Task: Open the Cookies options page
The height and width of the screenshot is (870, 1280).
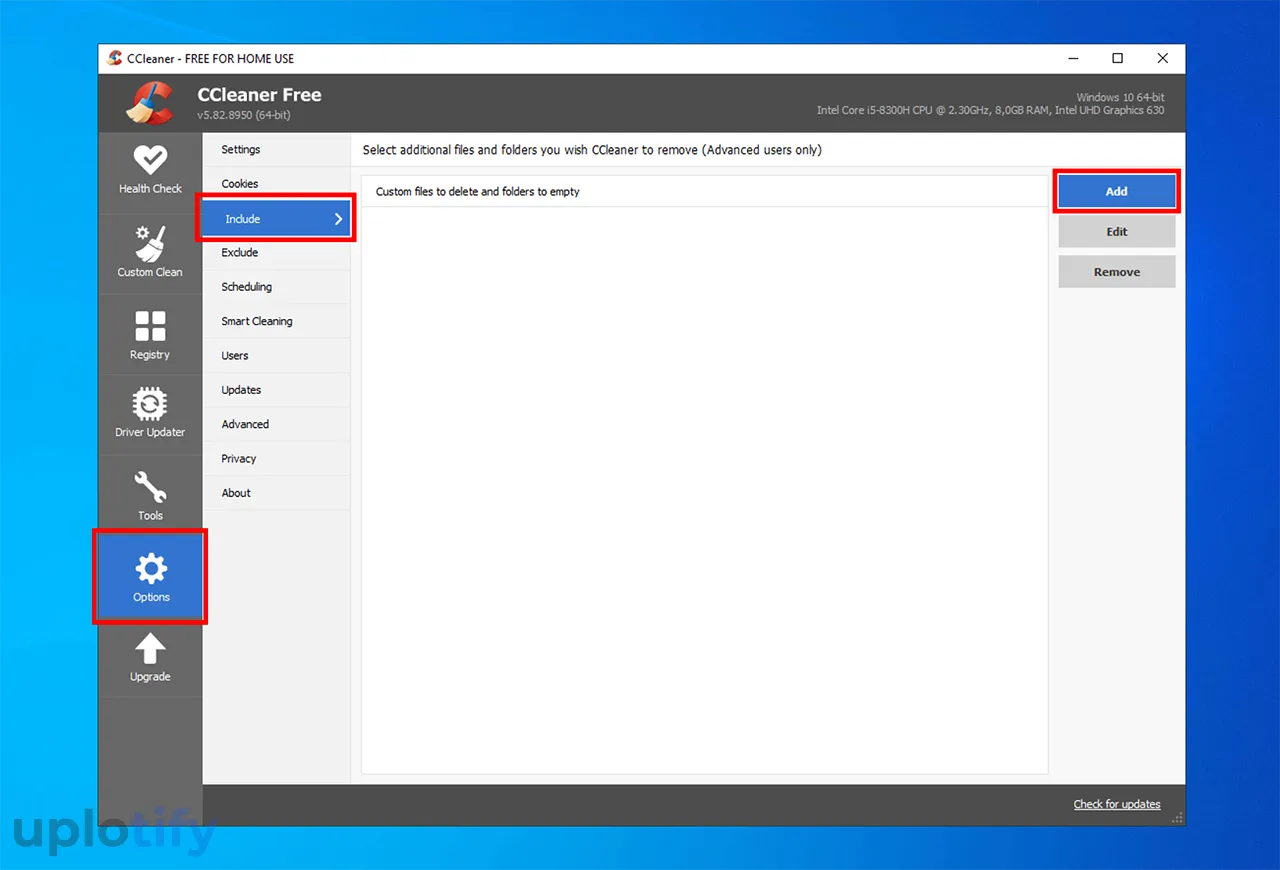Action: click(276, 184)
